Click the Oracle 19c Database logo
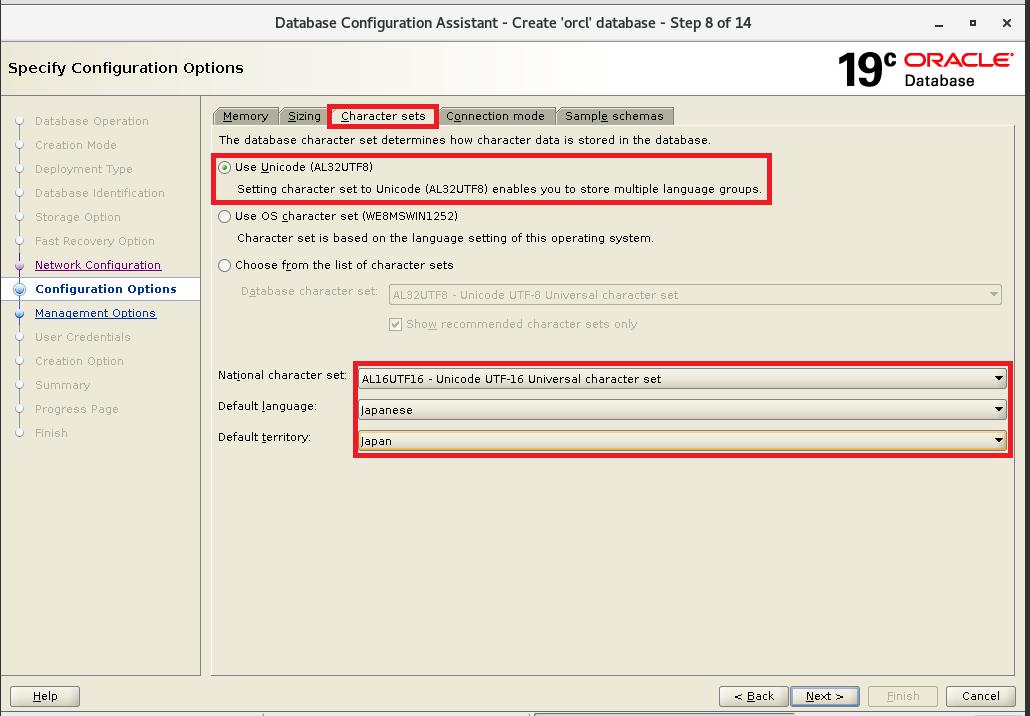The image size is (1030, 716). point(926,69)
